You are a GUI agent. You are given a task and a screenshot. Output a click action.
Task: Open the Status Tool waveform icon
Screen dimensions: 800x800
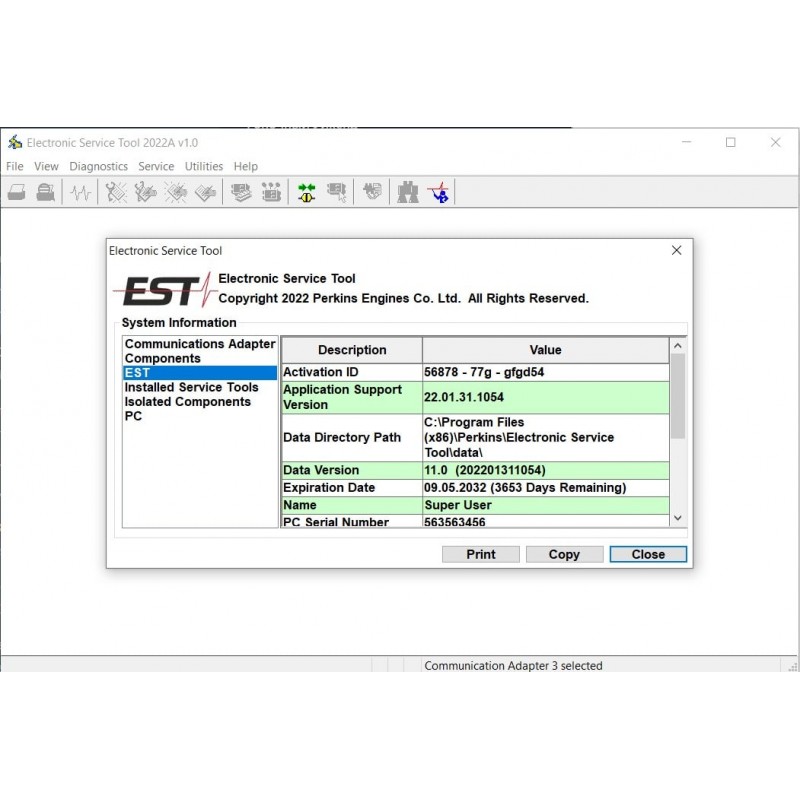tap(81, 193)
